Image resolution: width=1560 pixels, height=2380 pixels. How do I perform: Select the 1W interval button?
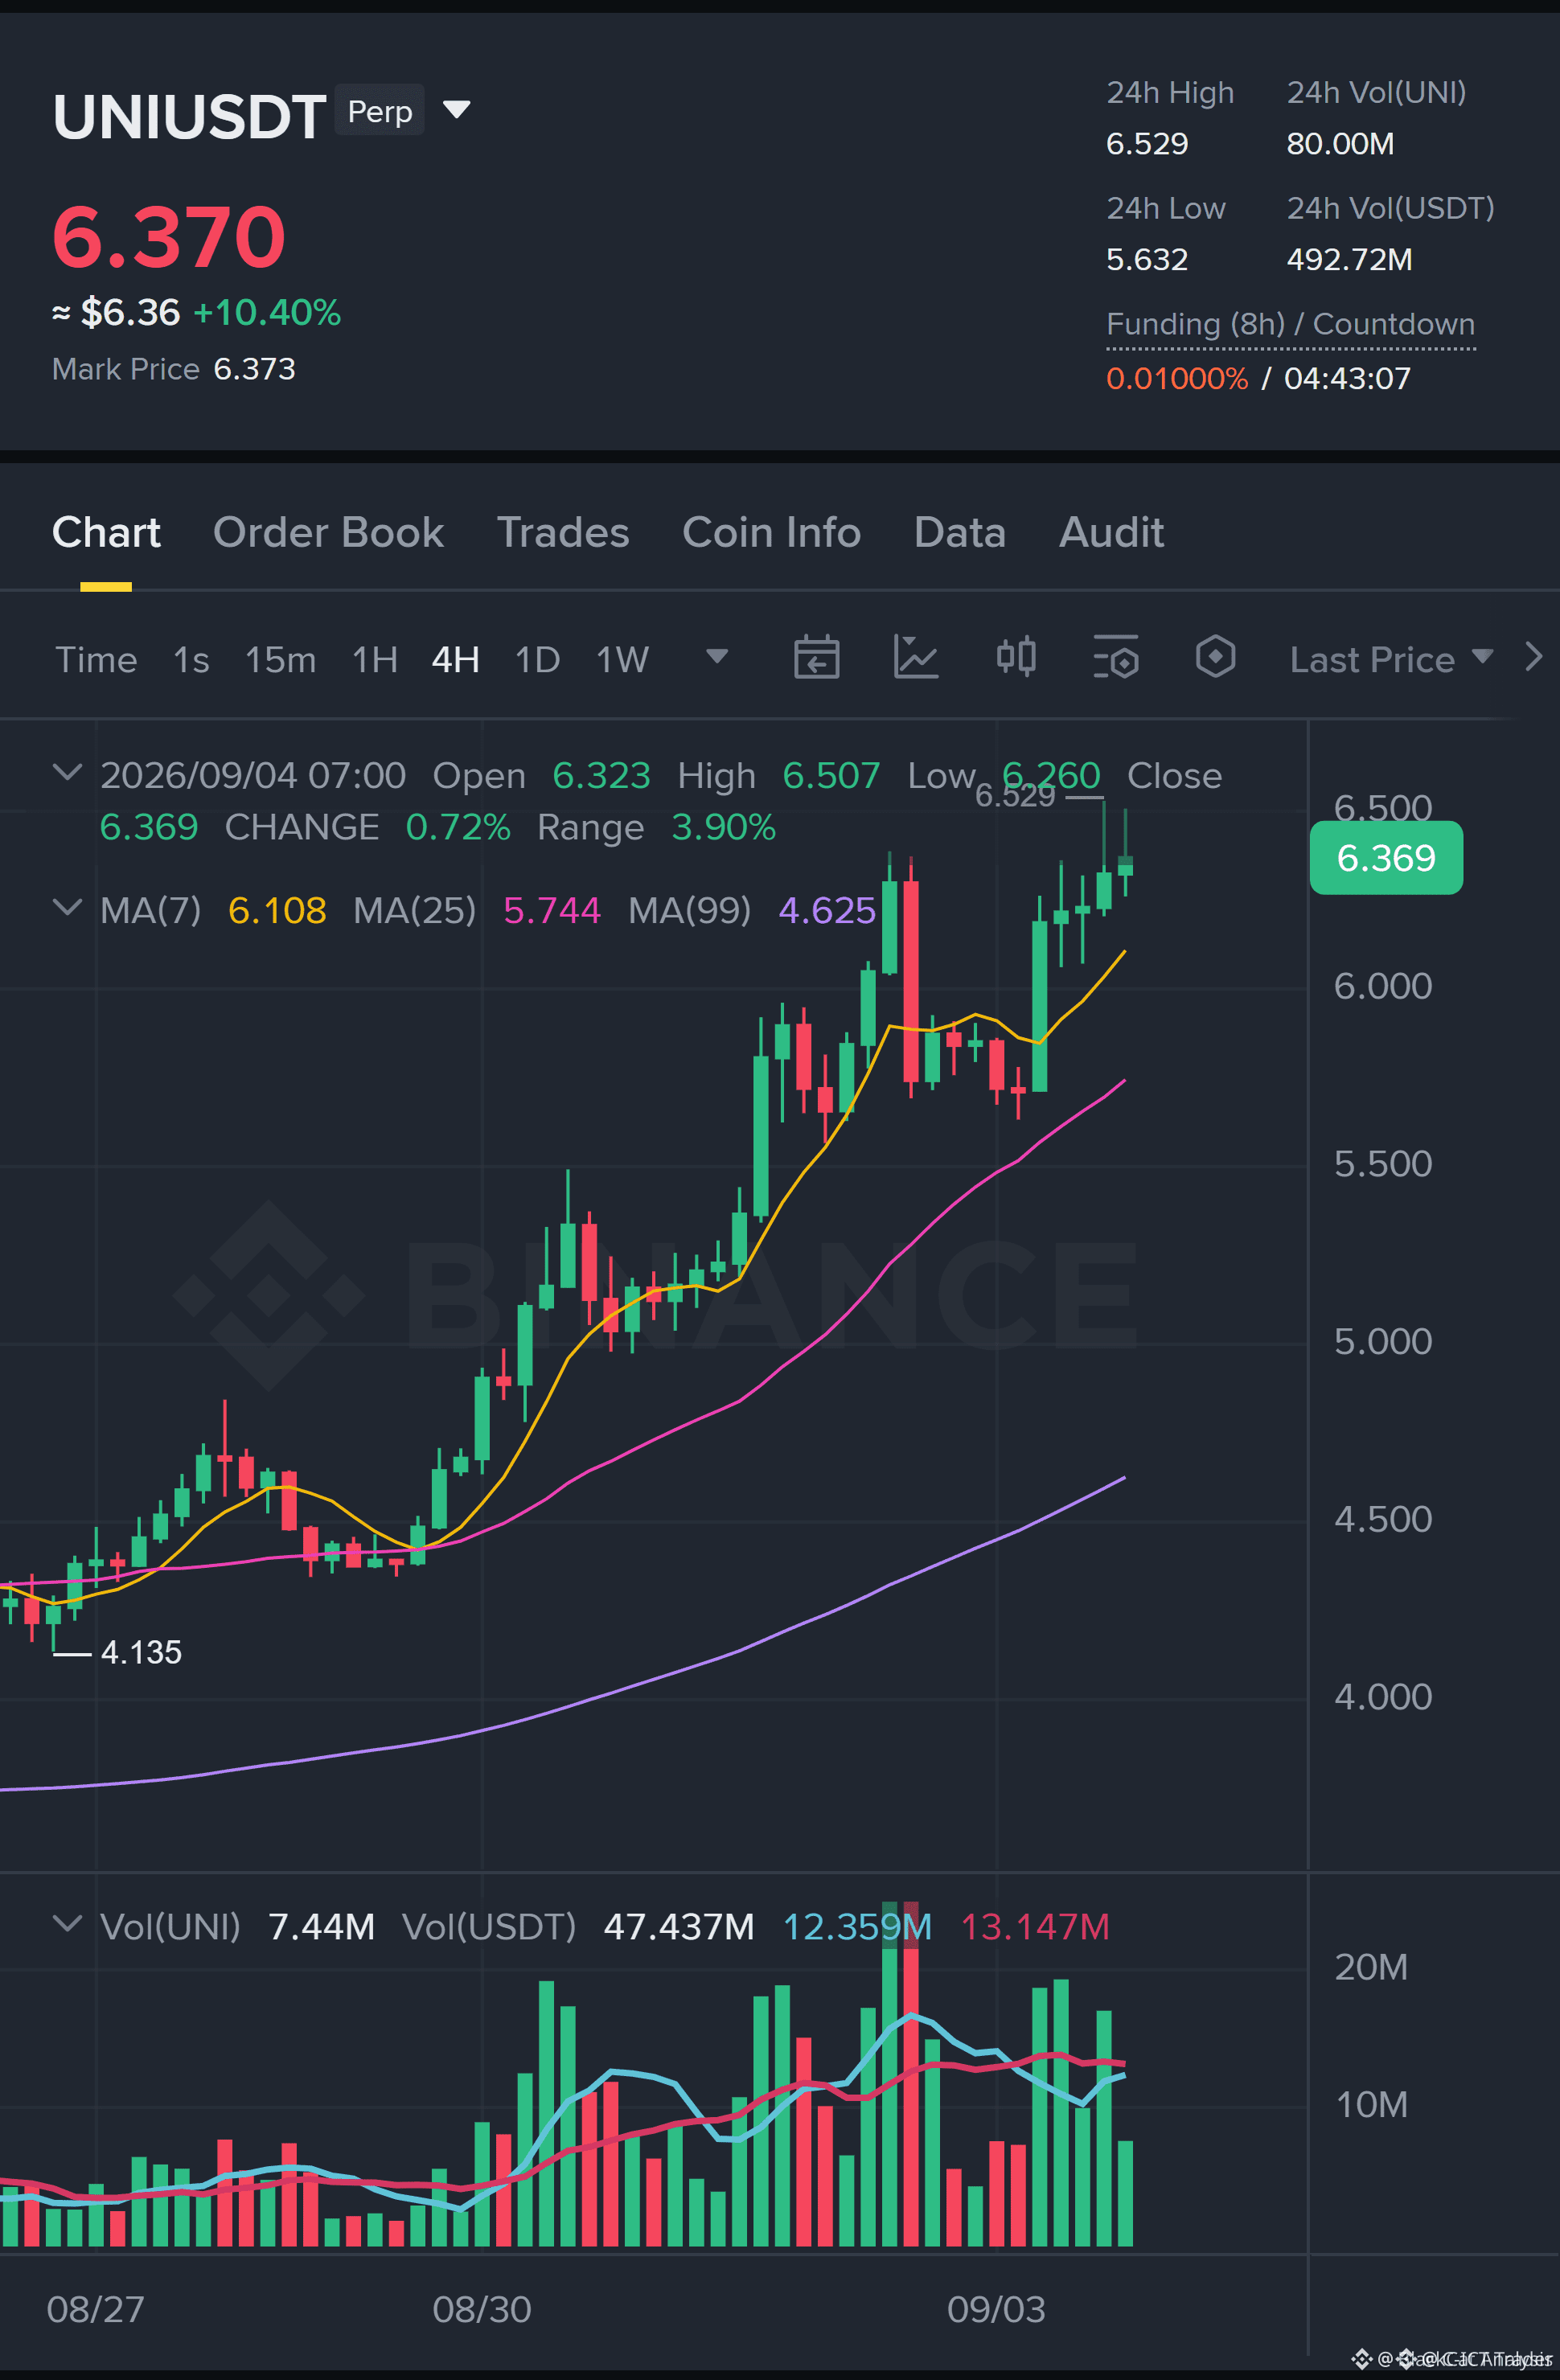click(x=622, y=660)
